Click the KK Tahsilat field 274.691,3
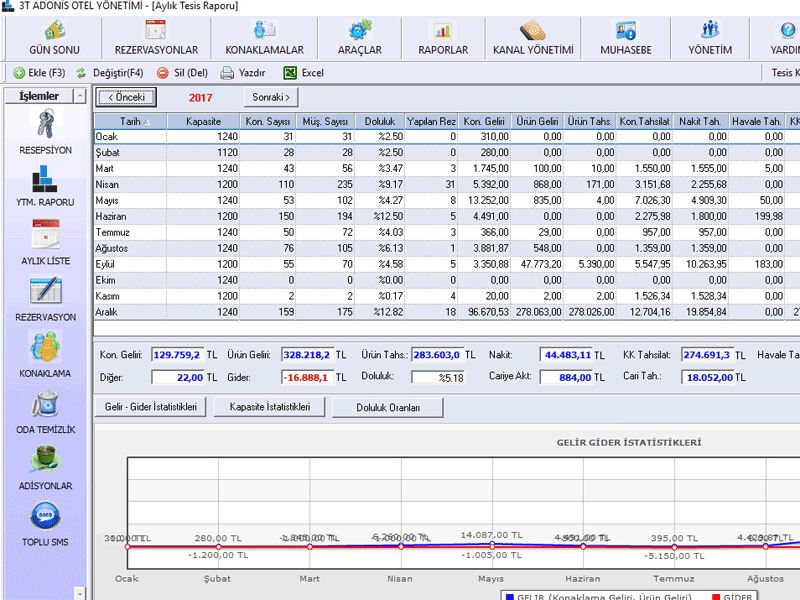 click(708, 355)
